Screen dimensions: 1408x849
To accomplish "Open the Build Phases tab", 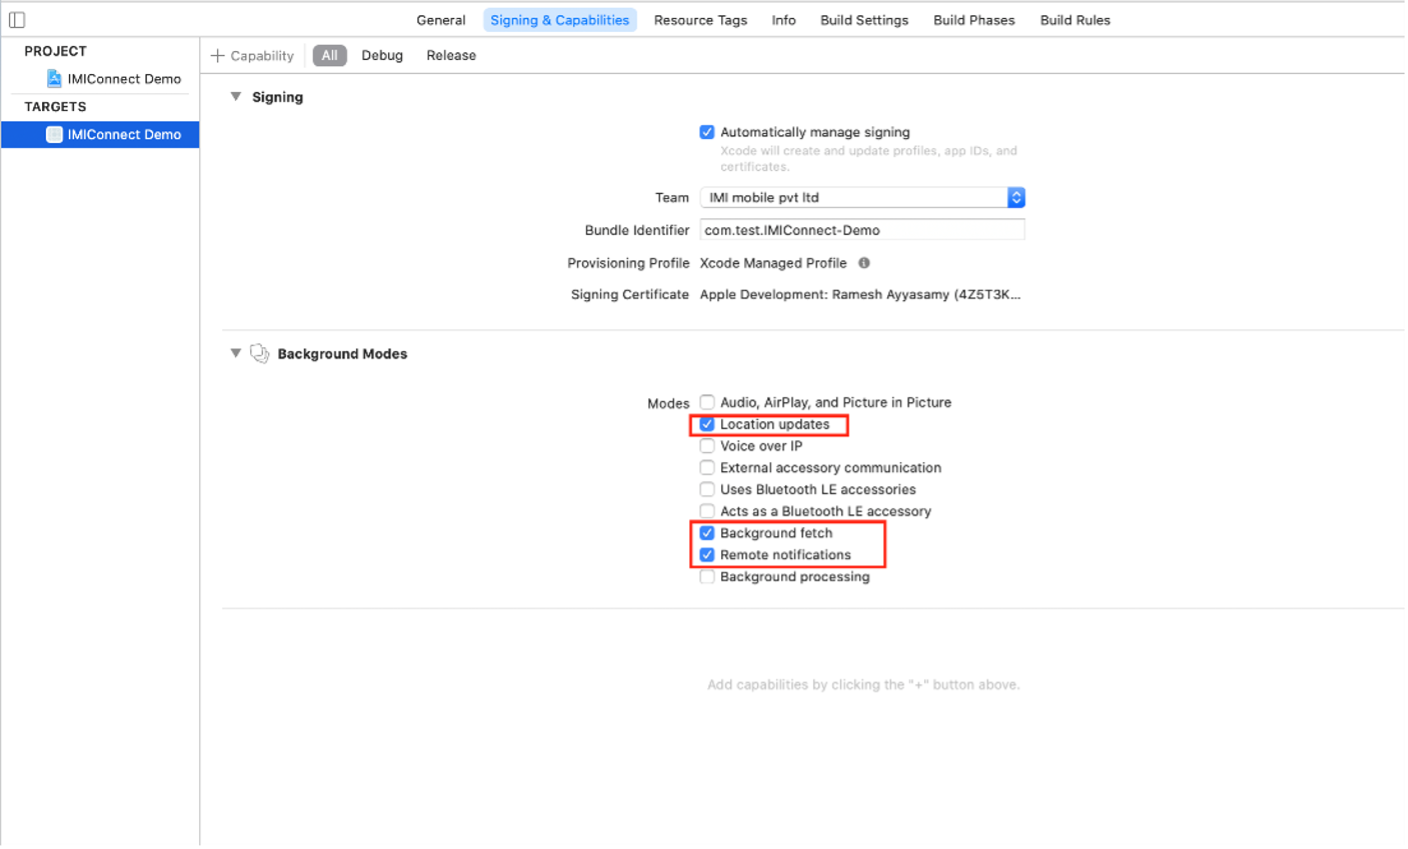I will pos(974,20).
